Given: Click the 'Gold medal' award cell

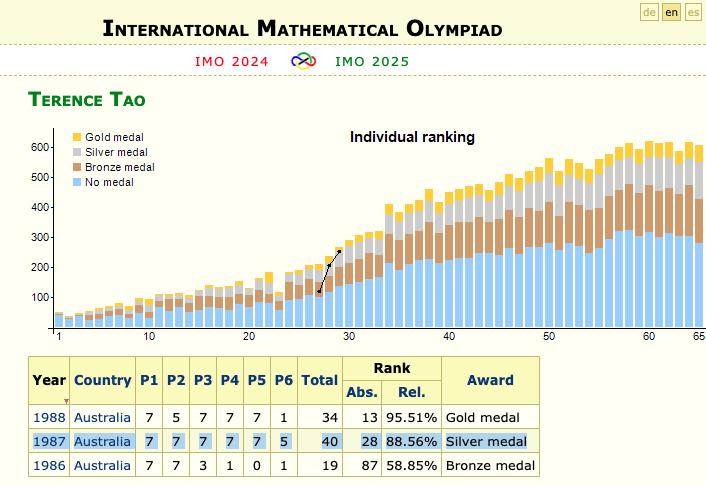Looking at the screenshot, I should click(490, 418).
